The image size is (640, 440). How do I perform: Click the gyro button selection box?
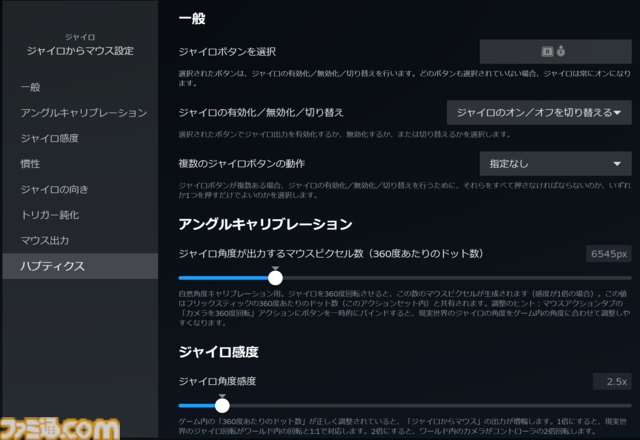point(556,51)
